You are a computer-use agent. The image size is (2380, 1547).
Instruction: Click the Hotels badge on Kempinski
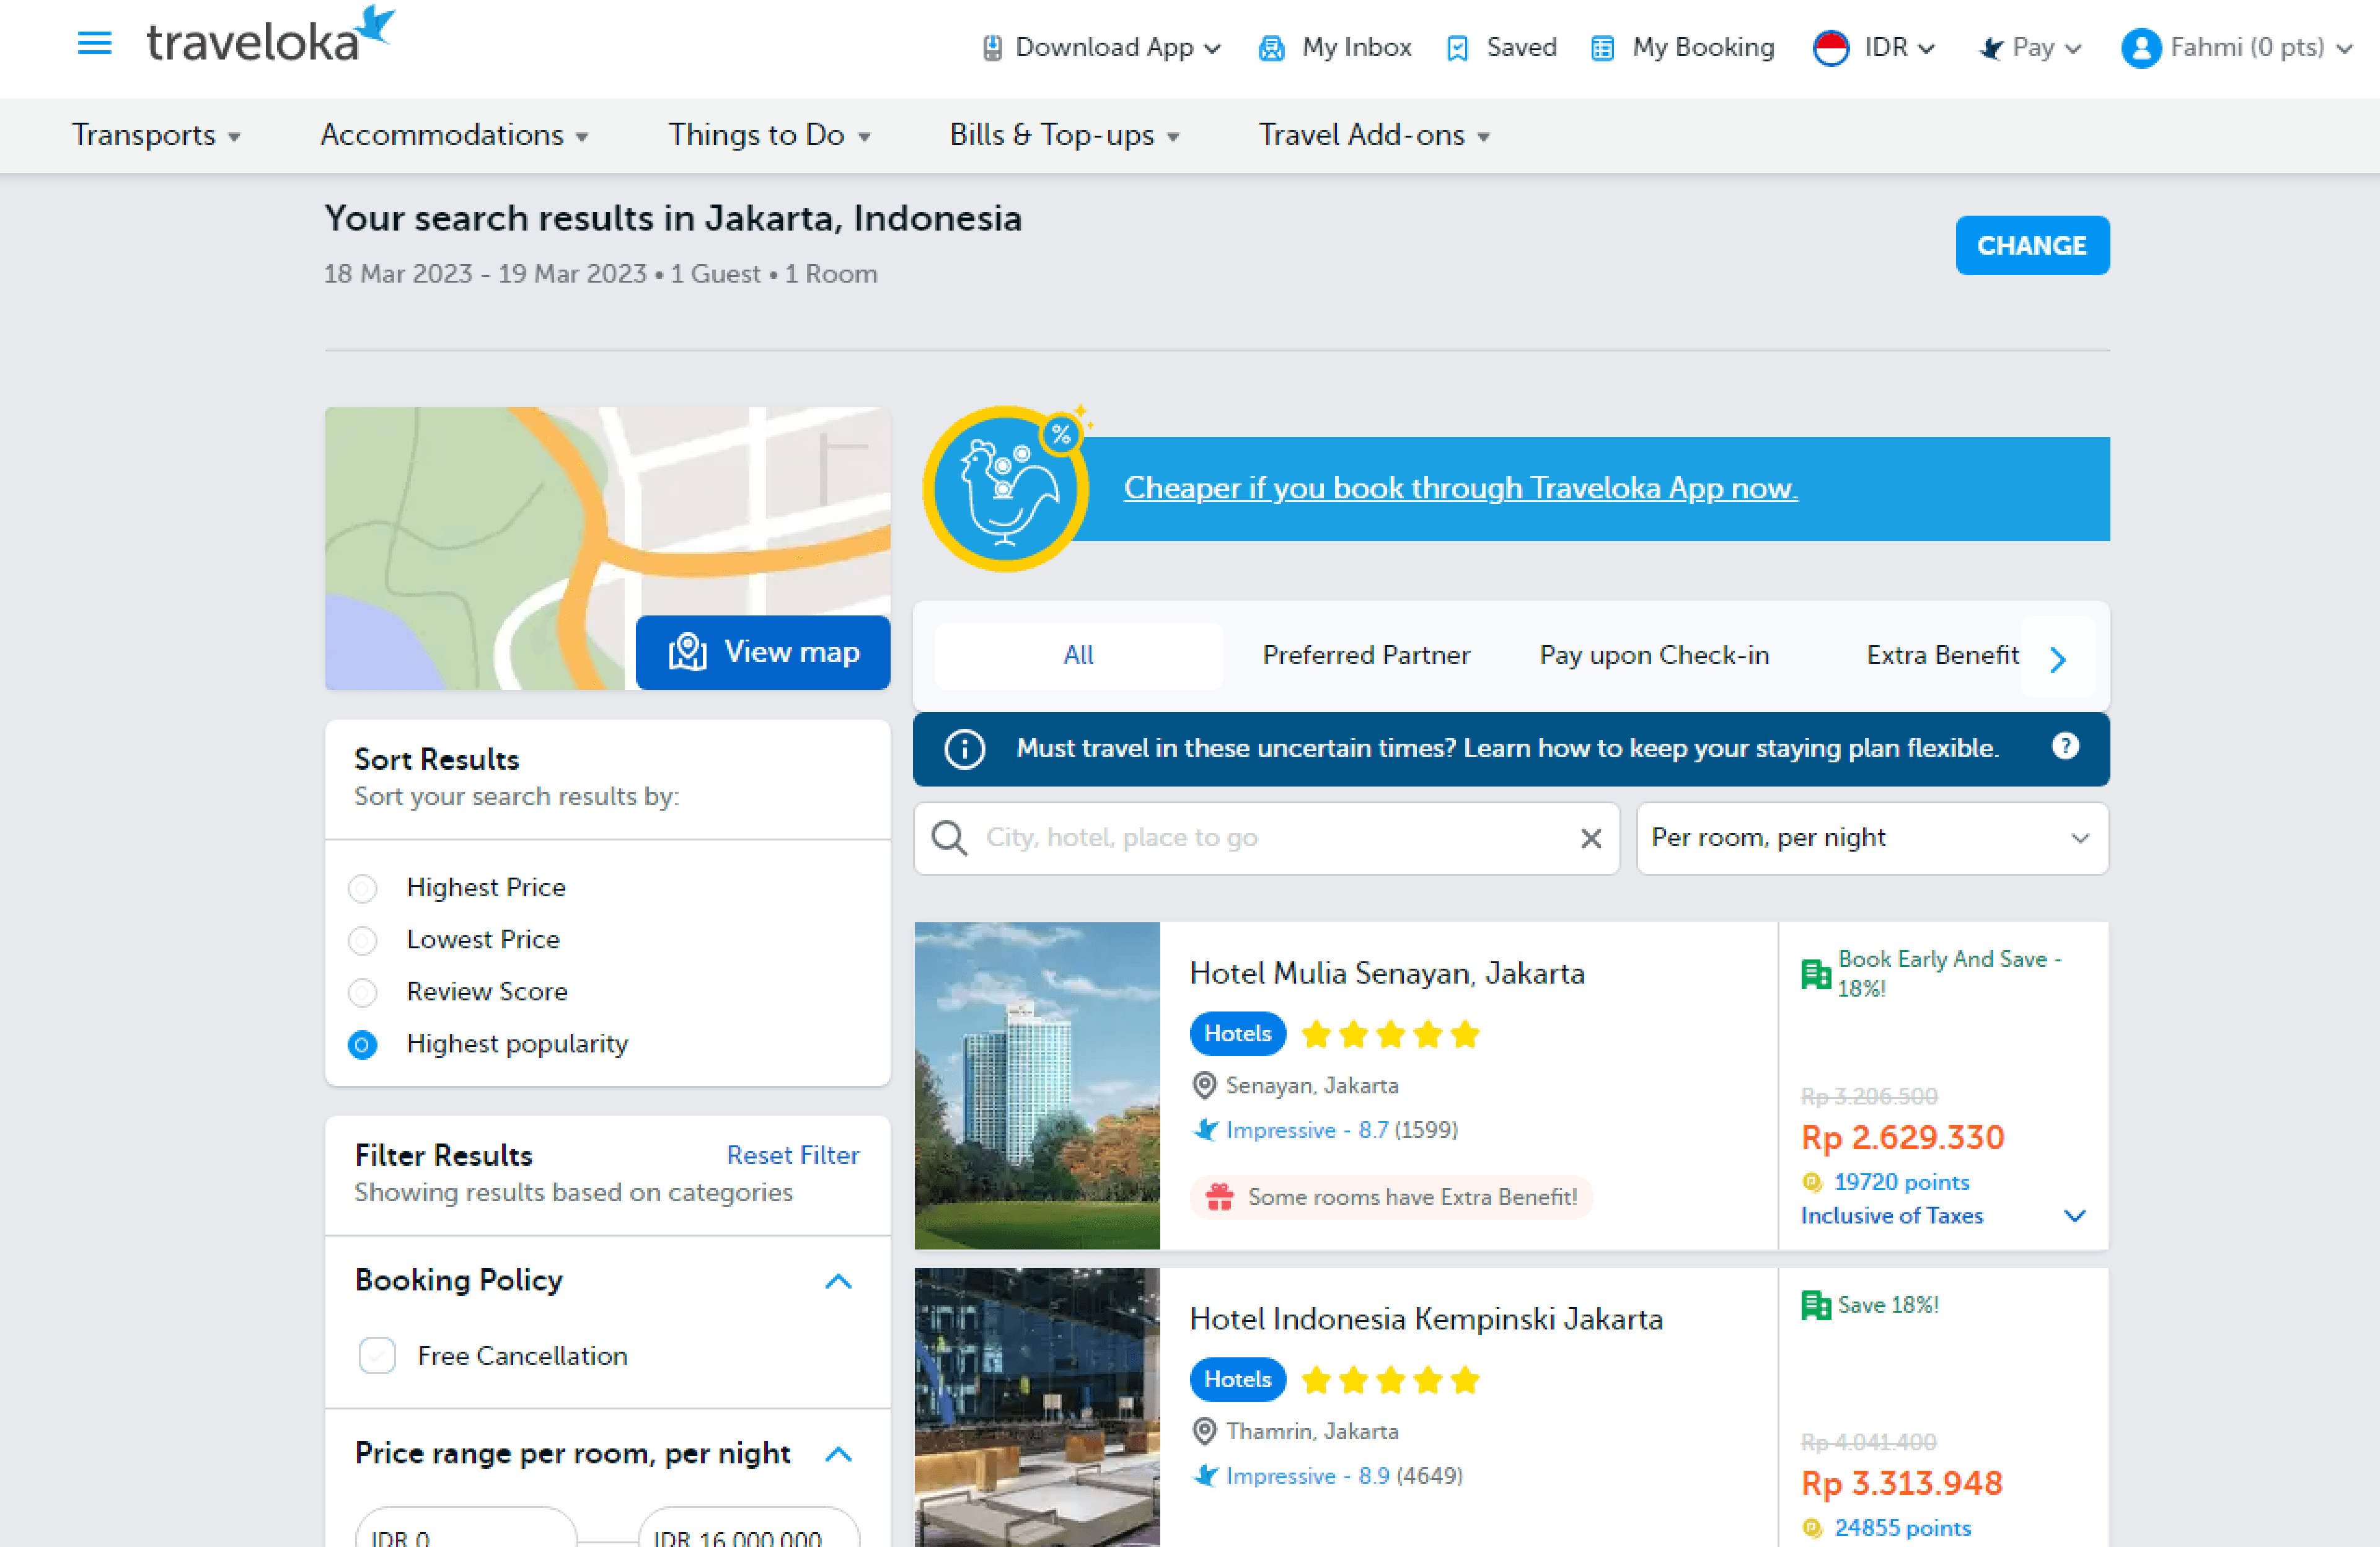(x=1237, y=1379)
